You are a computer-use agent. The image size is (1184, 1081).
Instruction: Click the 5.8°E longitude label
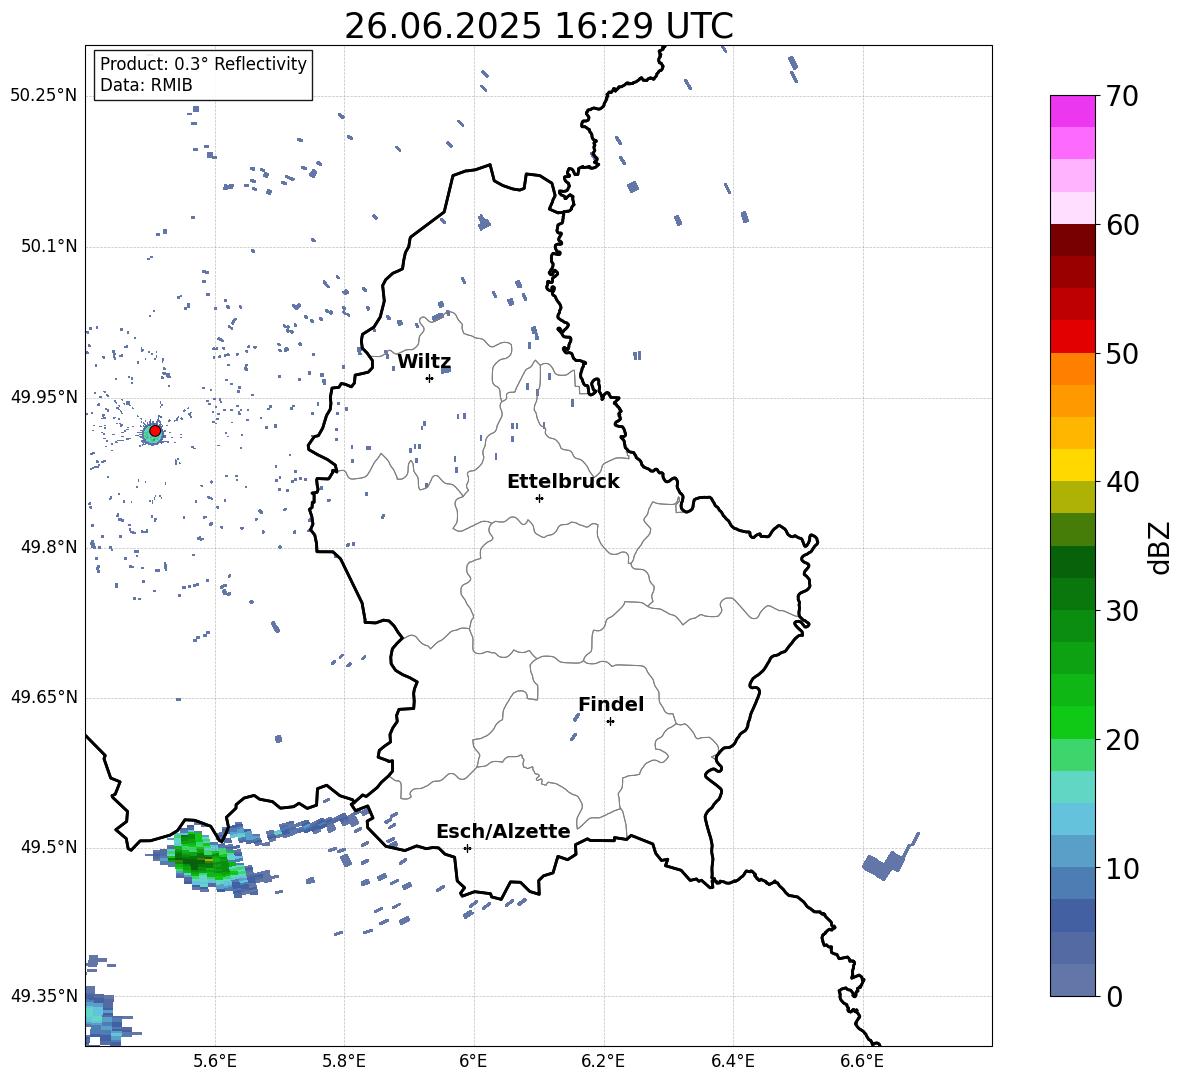[x=344, y=1061]
